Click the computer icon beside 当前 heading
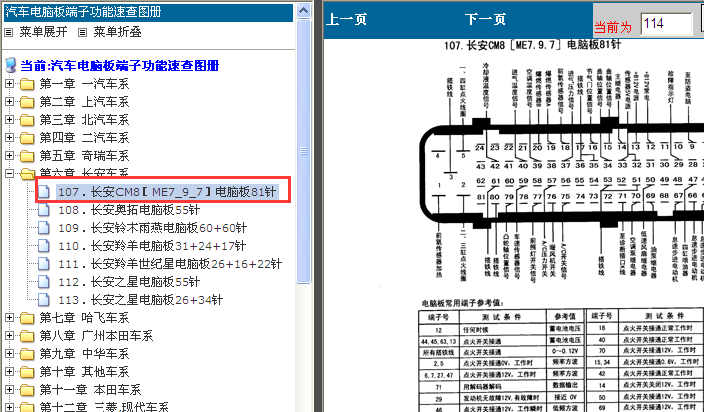 tap(11, 66)
